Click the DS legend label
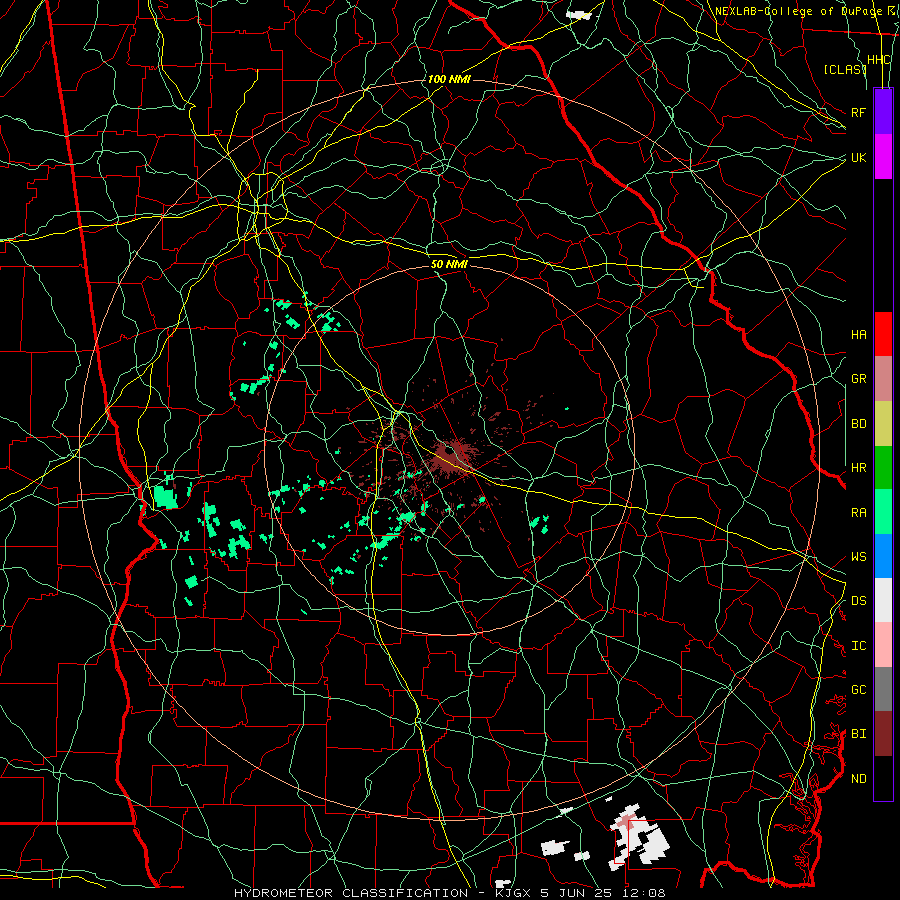Image resolution: width=900 pixels, height=900 pixels. [x=858, y=601]
